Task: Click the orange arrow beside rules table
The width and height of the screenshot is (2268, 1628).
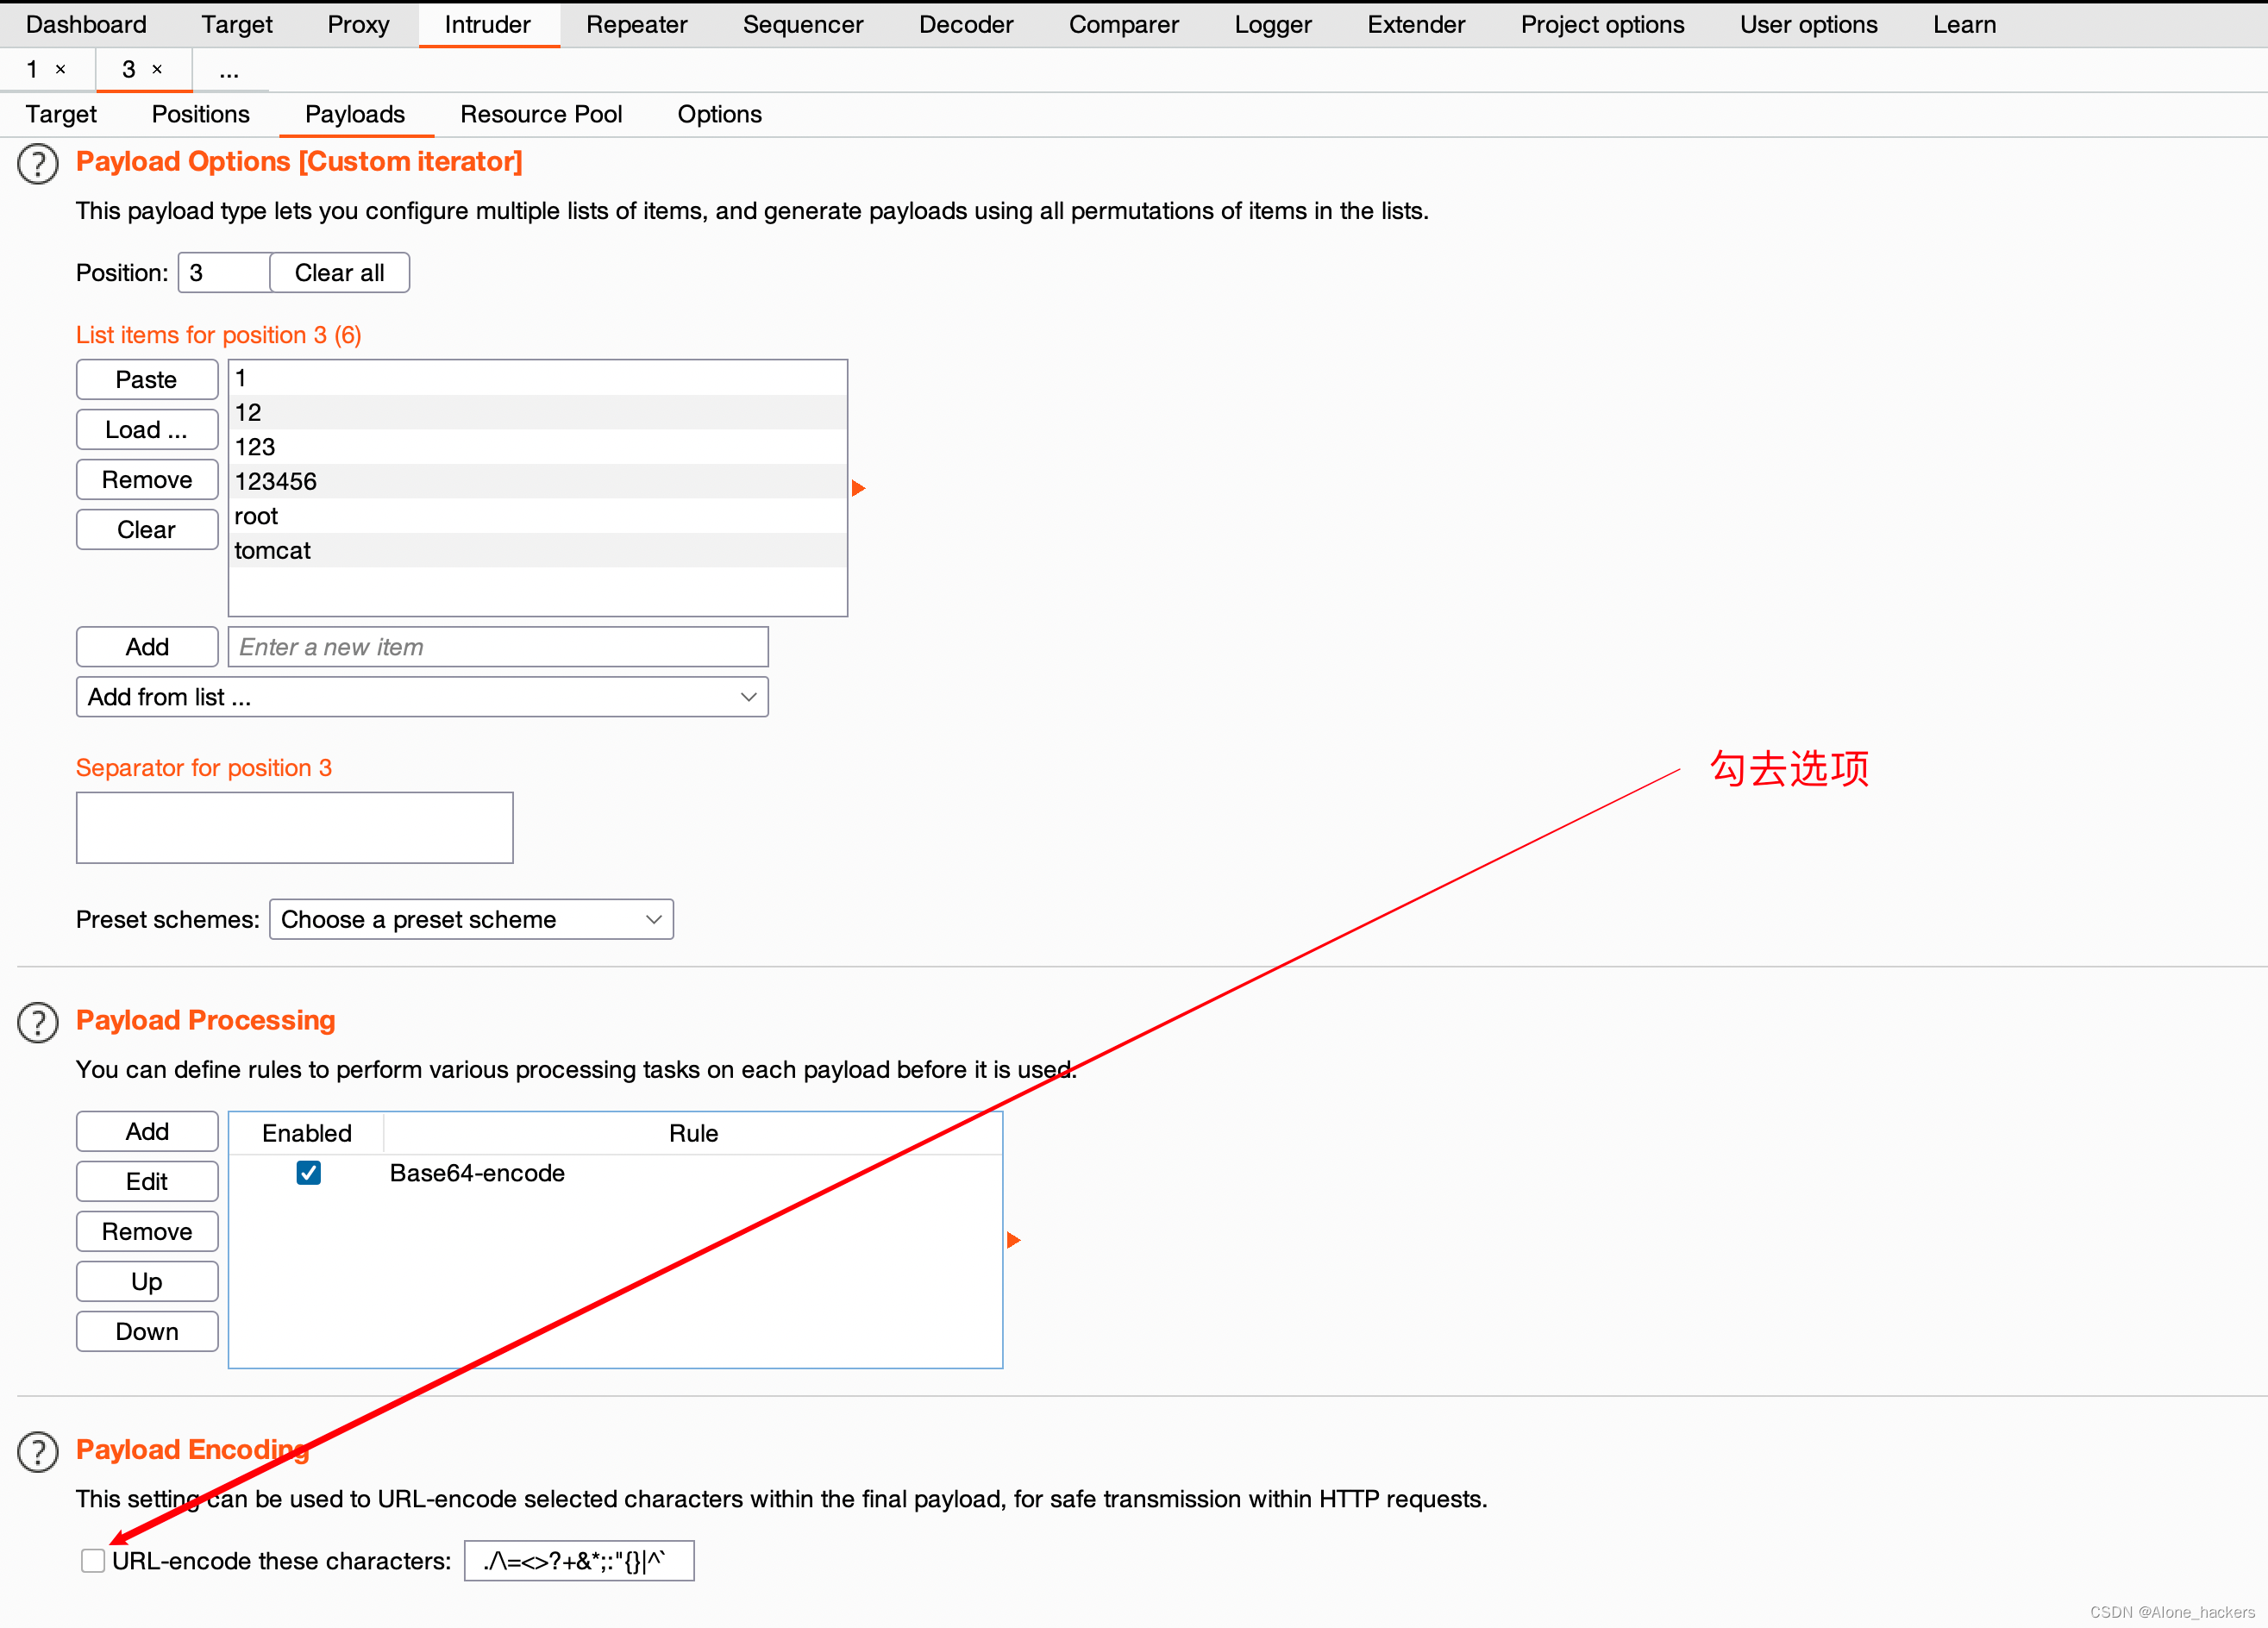Action: (x=1013, y=1240)
